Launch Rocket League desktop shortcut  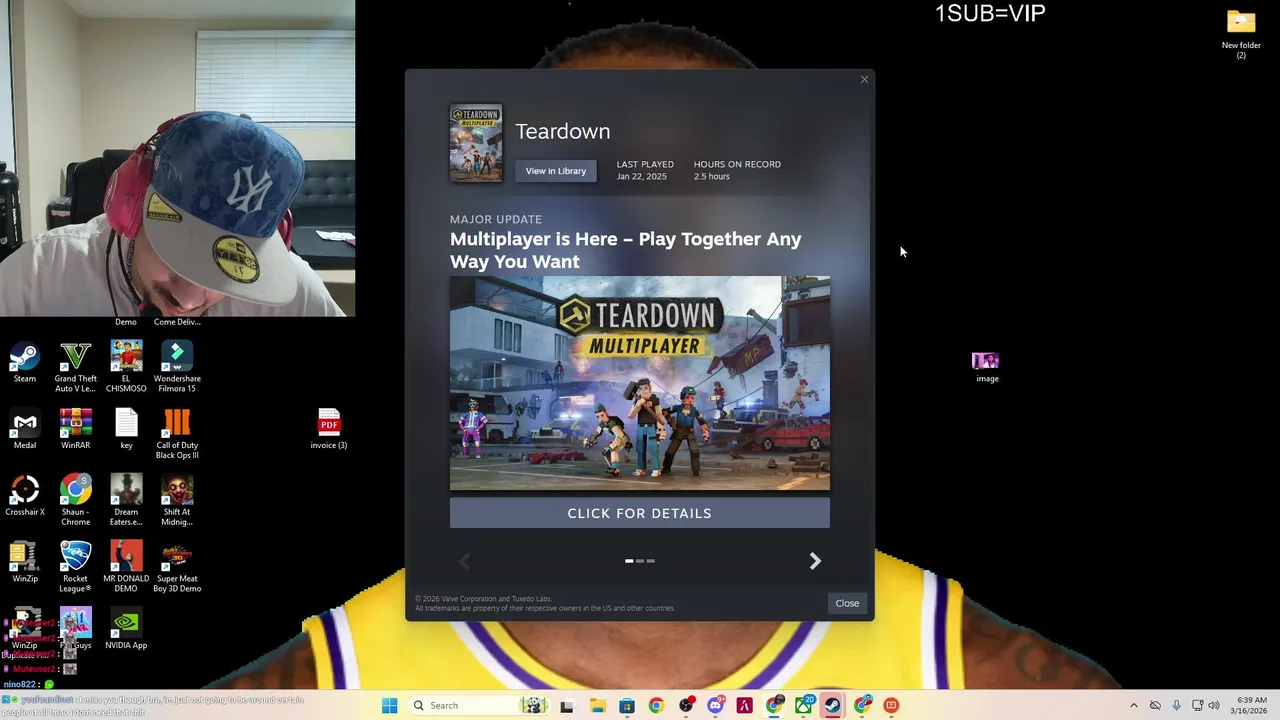[x=75, y=567]
